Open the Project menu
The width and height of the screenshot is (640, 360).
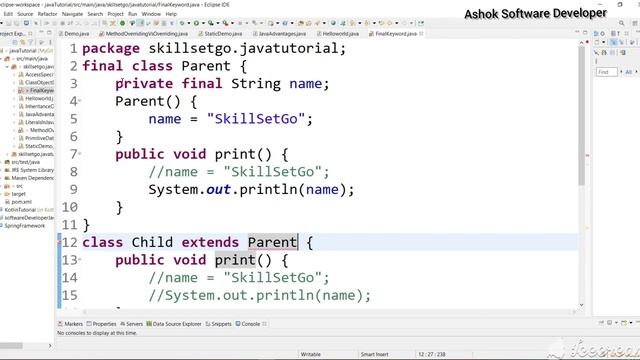tap(116, 14)
